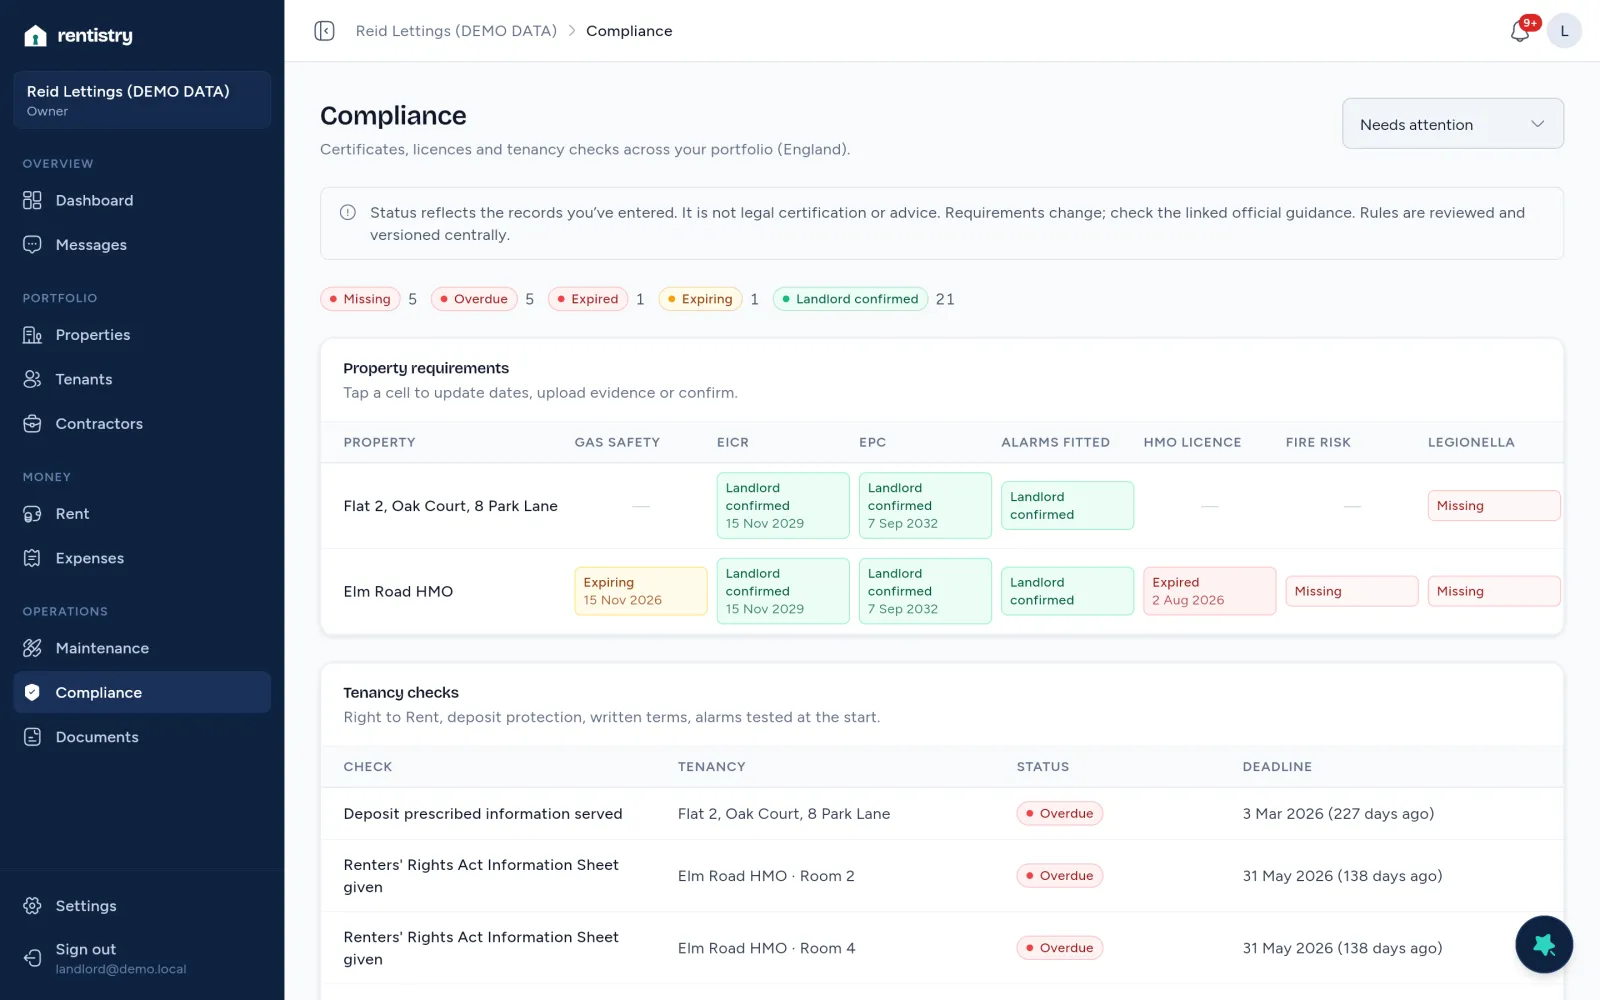Click the 'Elm Road HMO · Room 4' tenancy cell
The width and height of the screenshot is (1600, 1000).
click(x=766, y=948)
